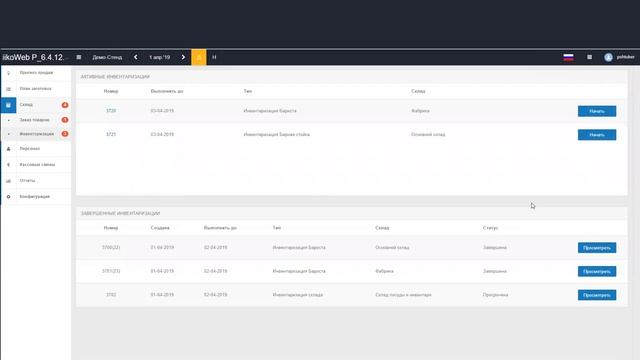Click 'Завершенные инвентаризации' section heading
The width and height of the screenshot is (640, 360).
[120, 213]
